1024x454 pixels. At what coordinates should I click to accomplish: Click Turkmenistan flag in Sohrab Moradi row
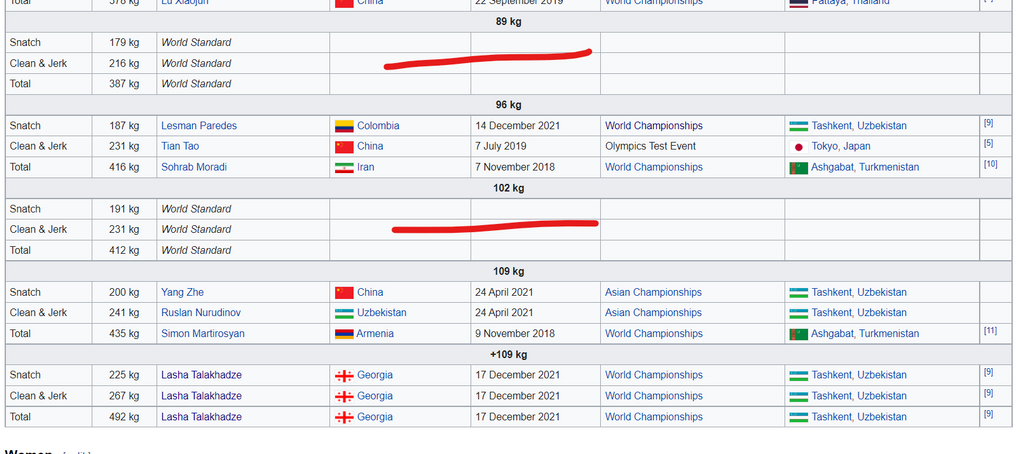tap(798, 167)
